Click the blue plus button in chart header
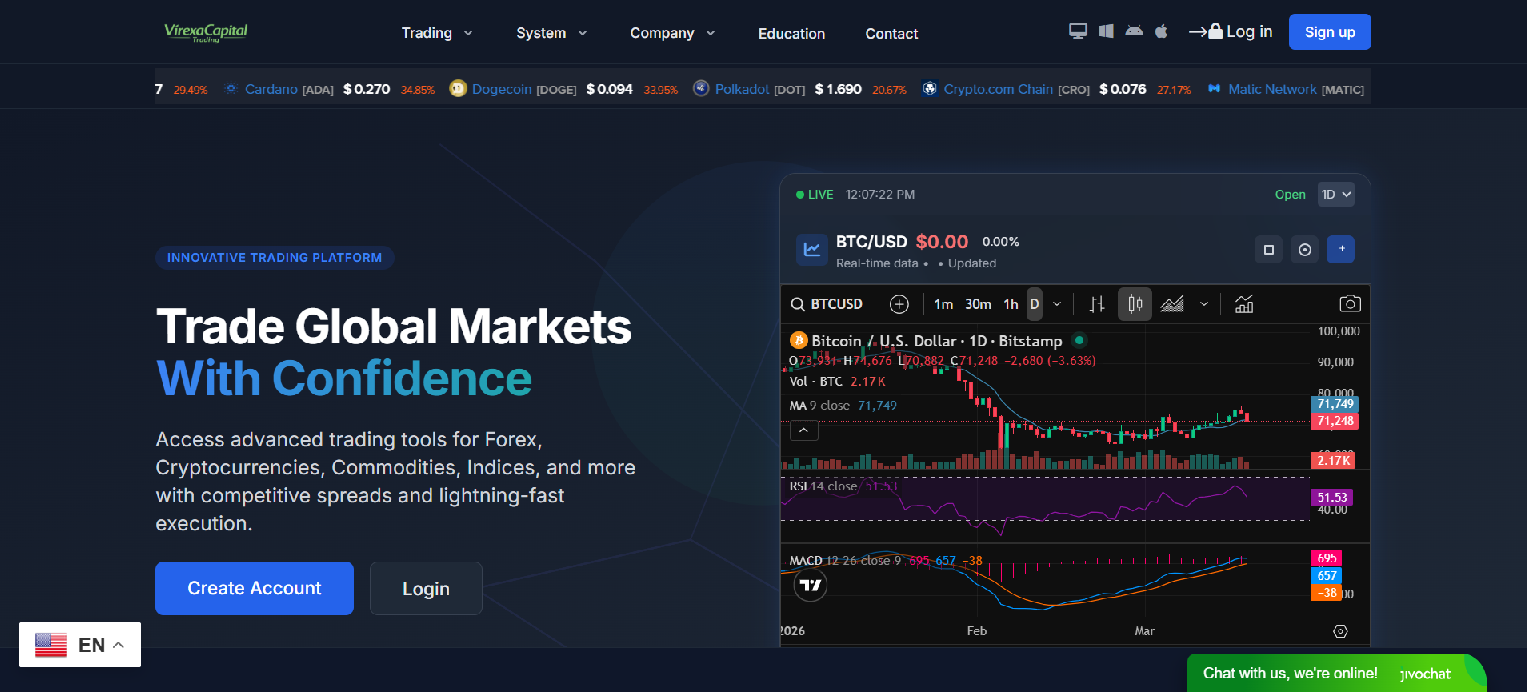Image resolution: width=1527 pixels, height=692 pixels. [1341, 249]
